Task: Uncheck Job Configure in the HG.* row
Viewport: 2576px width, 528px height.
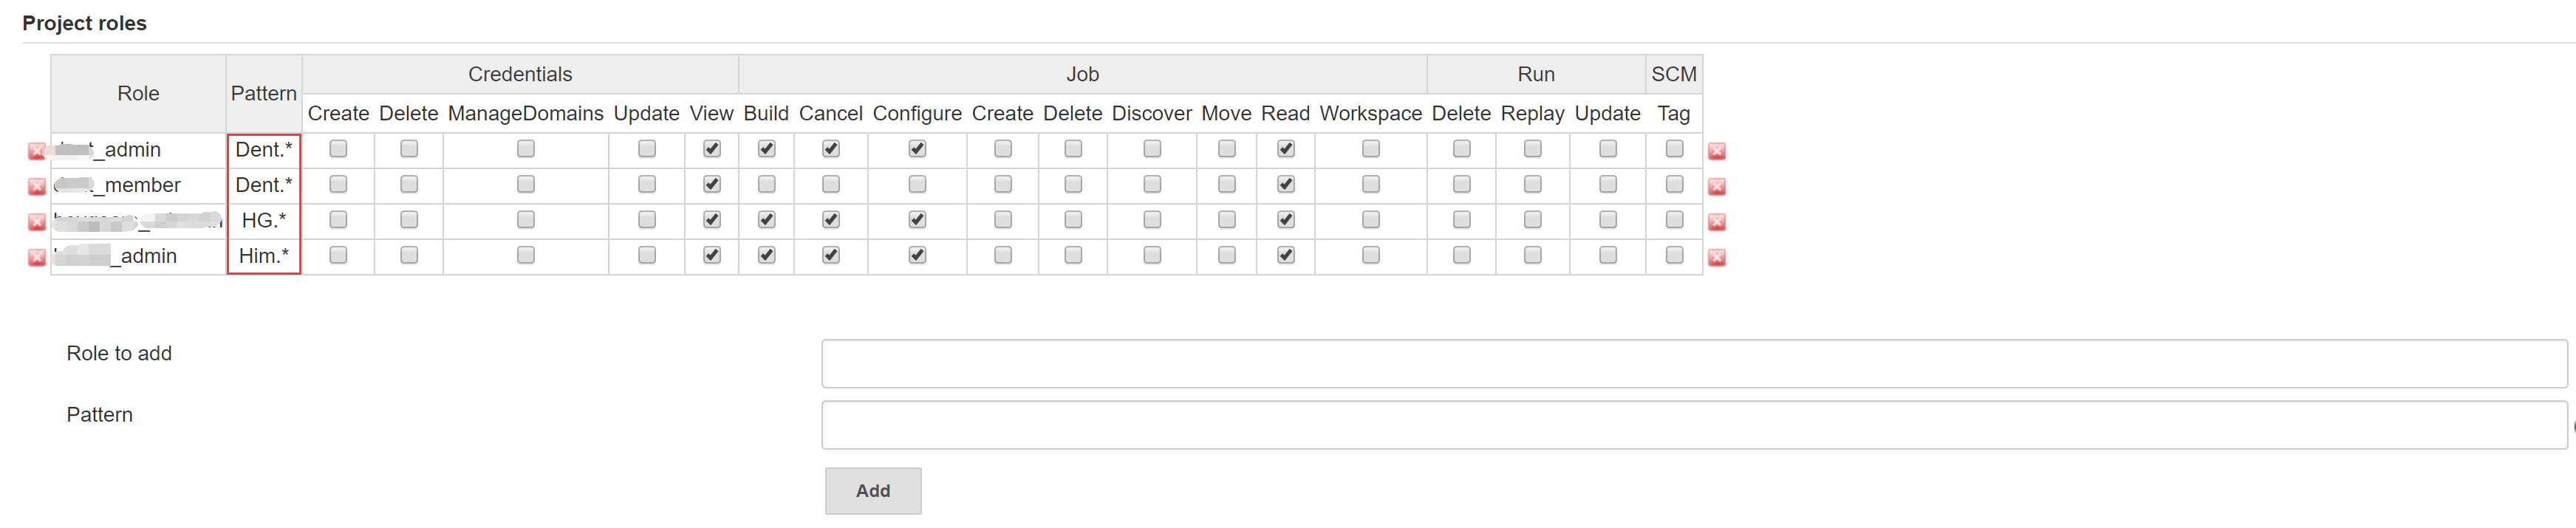Action: 916,219
